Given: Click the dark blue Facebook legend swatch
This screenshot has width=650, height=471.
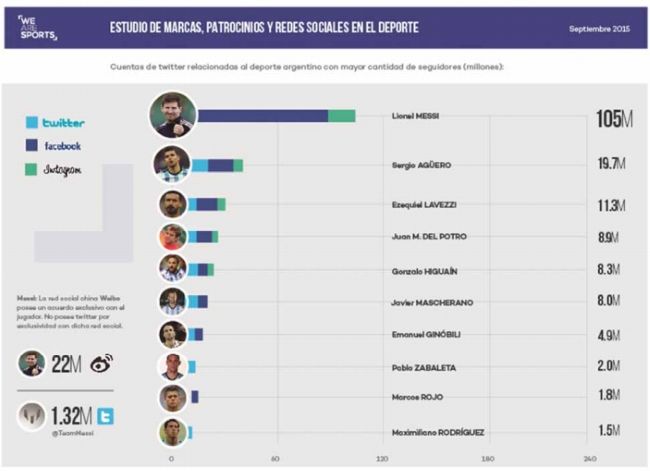Looking at the screenshot, I should coord(31,146).
